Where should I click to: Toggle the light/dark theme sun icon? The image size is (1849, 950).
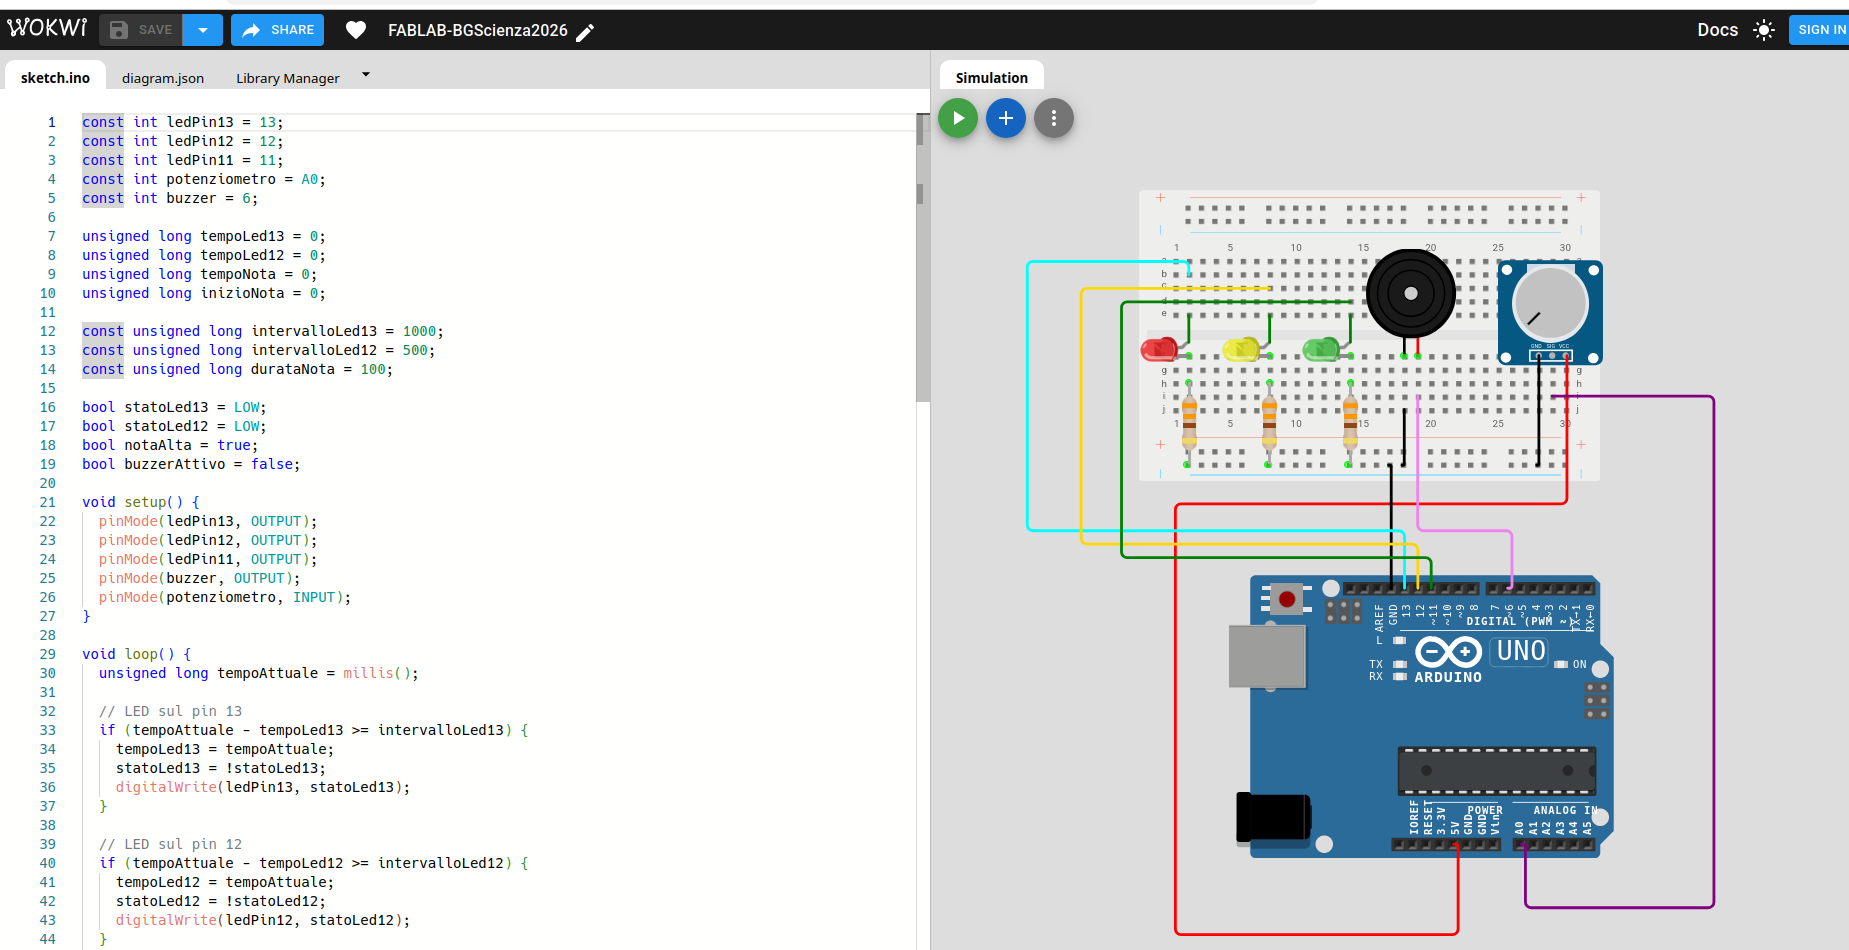(1764, 30)
